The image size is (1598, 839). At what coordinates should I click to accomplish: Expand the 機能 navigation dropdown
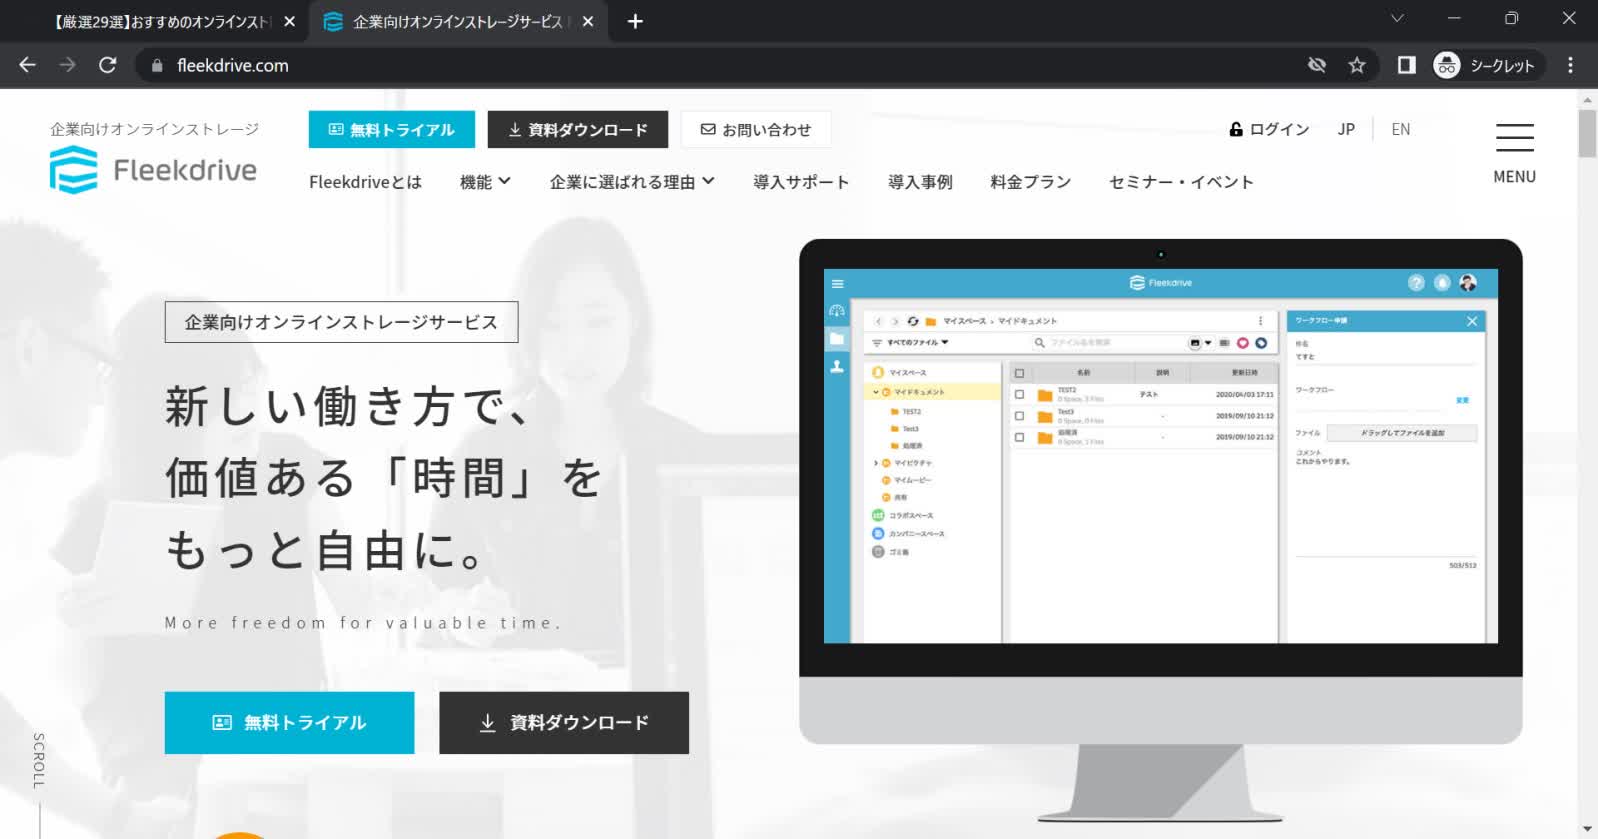point(485,182)
